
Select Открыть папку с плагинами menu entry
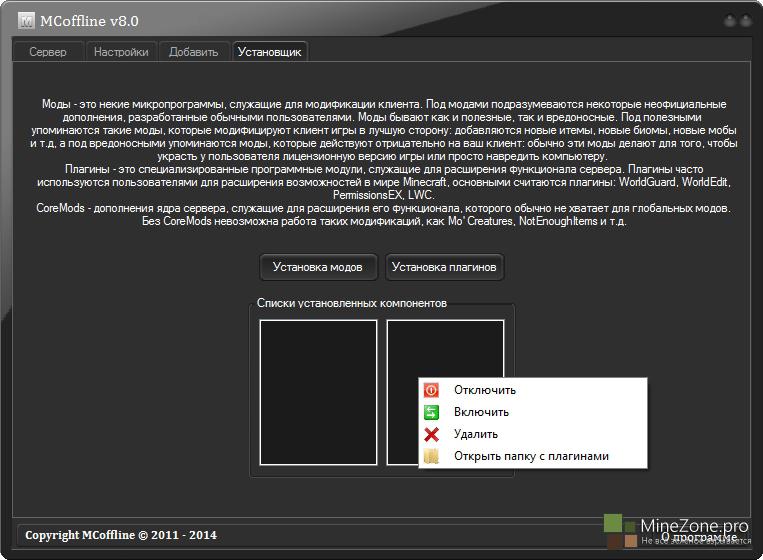530,456
